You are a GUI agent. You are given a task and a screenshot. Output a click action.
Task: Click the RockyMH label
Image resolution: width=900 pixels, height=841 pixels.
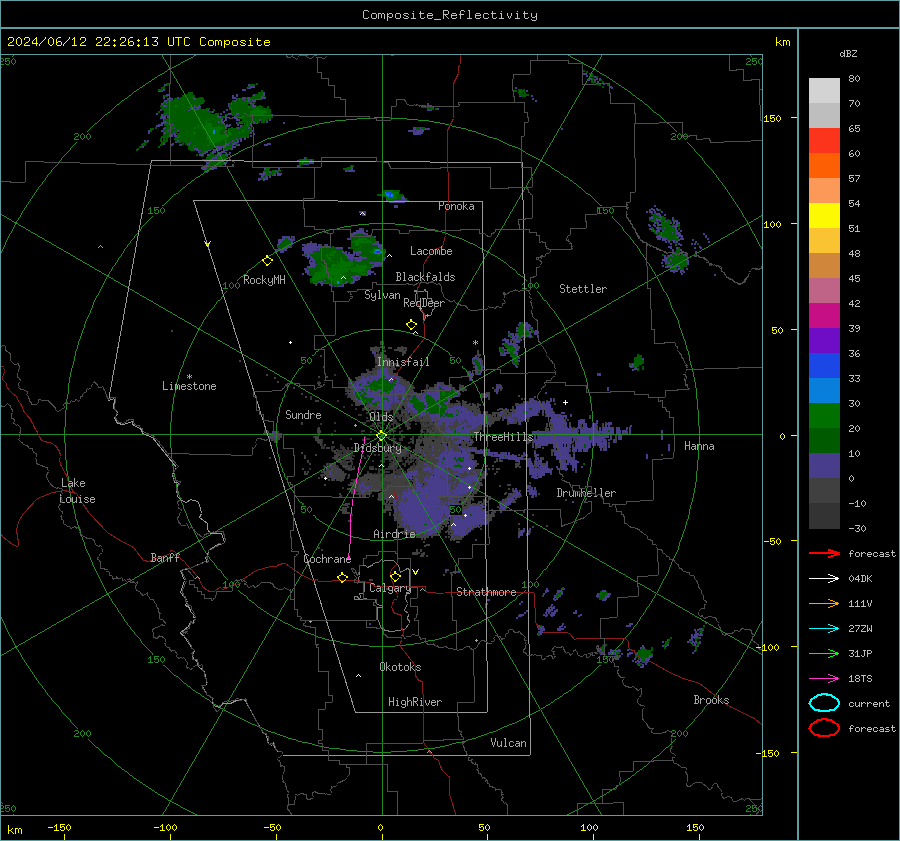pos(264,280)
